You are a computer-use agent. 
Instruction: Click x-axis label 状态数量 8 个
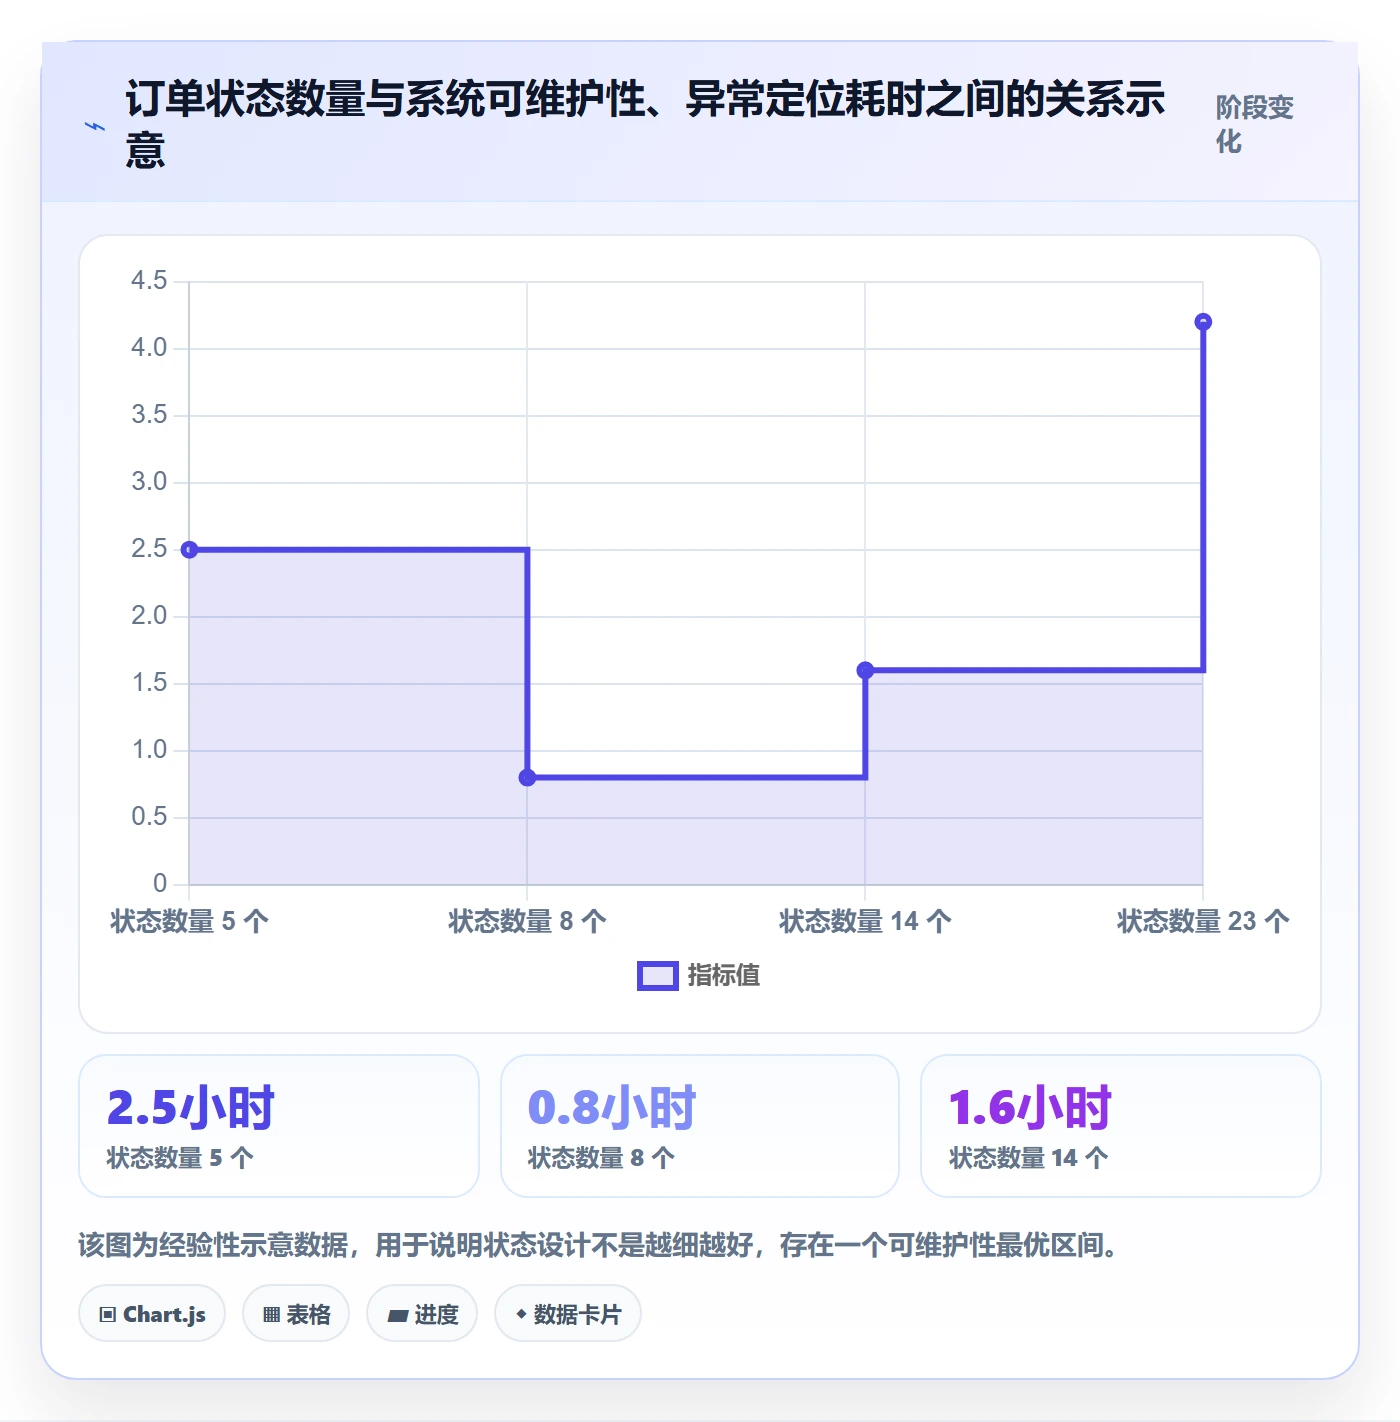pos(527,921)
